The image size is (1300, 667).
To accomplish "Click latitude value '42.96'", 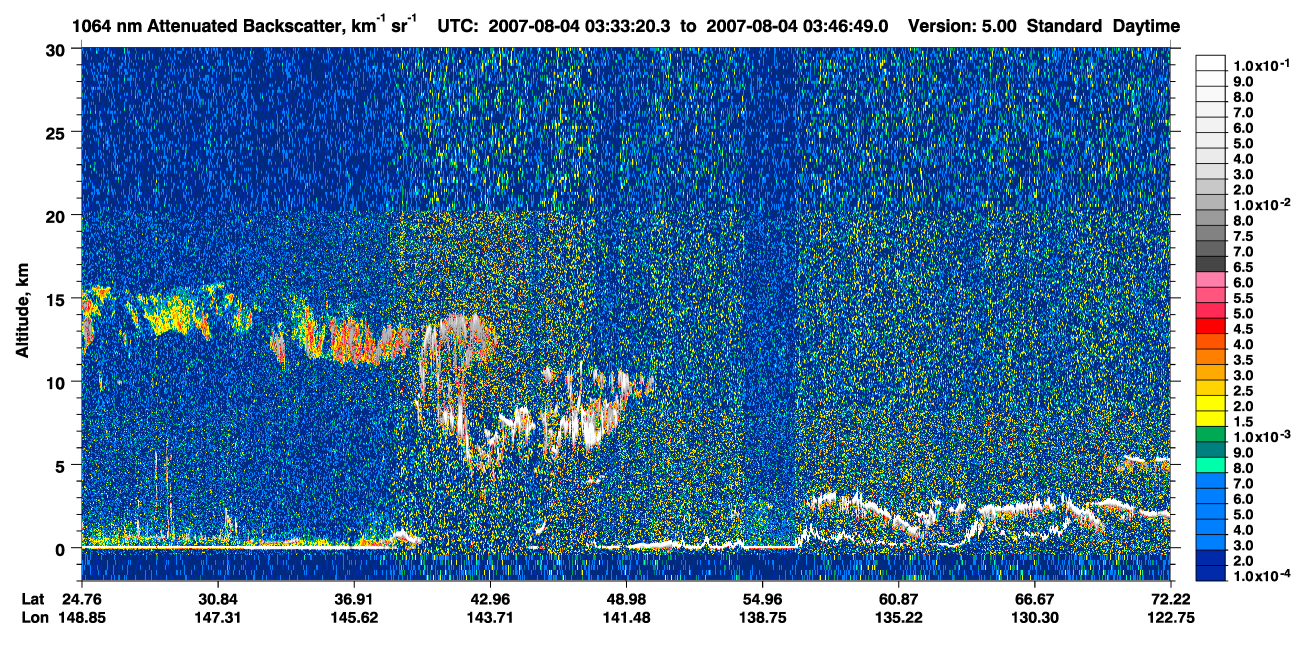I will pyautogui.click(x=490, y=598).
